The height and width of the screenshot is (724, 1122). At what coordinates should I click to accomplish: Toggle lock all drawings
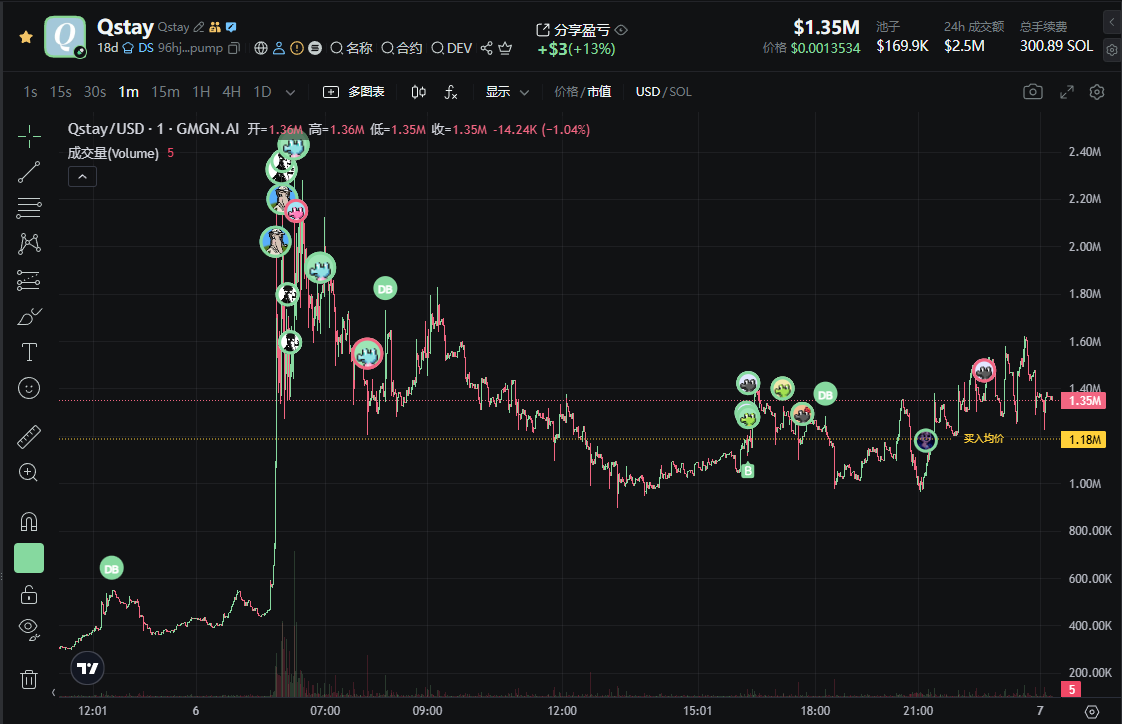(x=29, y=595)
